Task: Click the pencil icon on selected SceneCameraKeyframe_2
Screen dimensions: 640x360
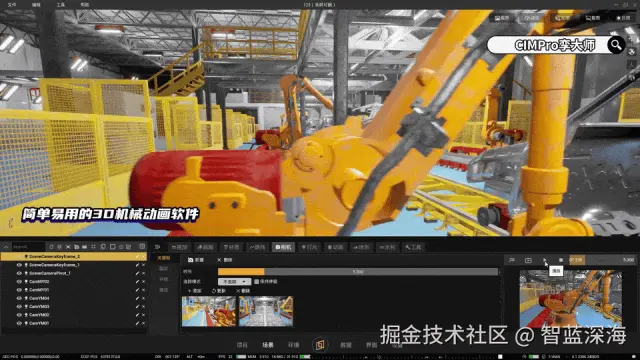Action: 137,257
